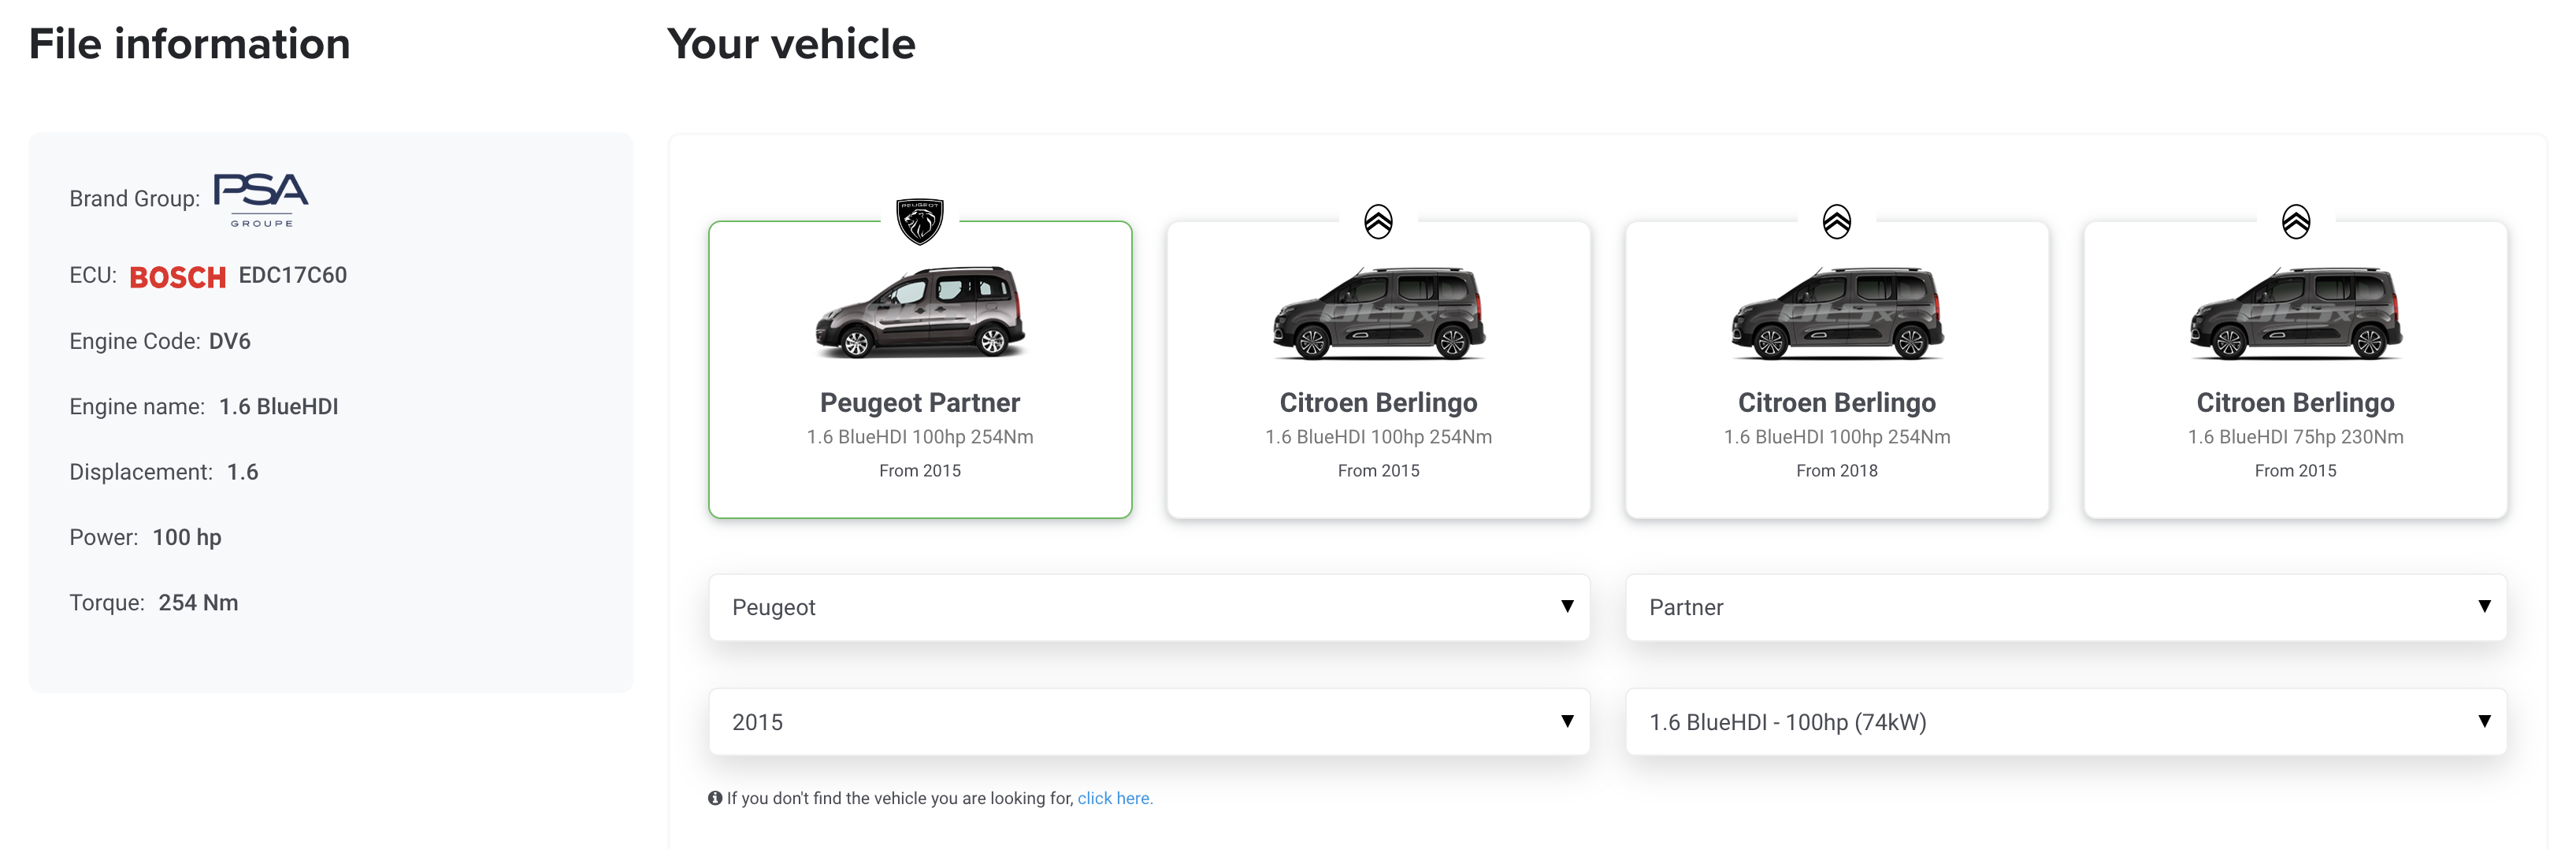Click the EDC17C60 ECU code text
This screenshot has height=849, width=2576.
(293, 275)
